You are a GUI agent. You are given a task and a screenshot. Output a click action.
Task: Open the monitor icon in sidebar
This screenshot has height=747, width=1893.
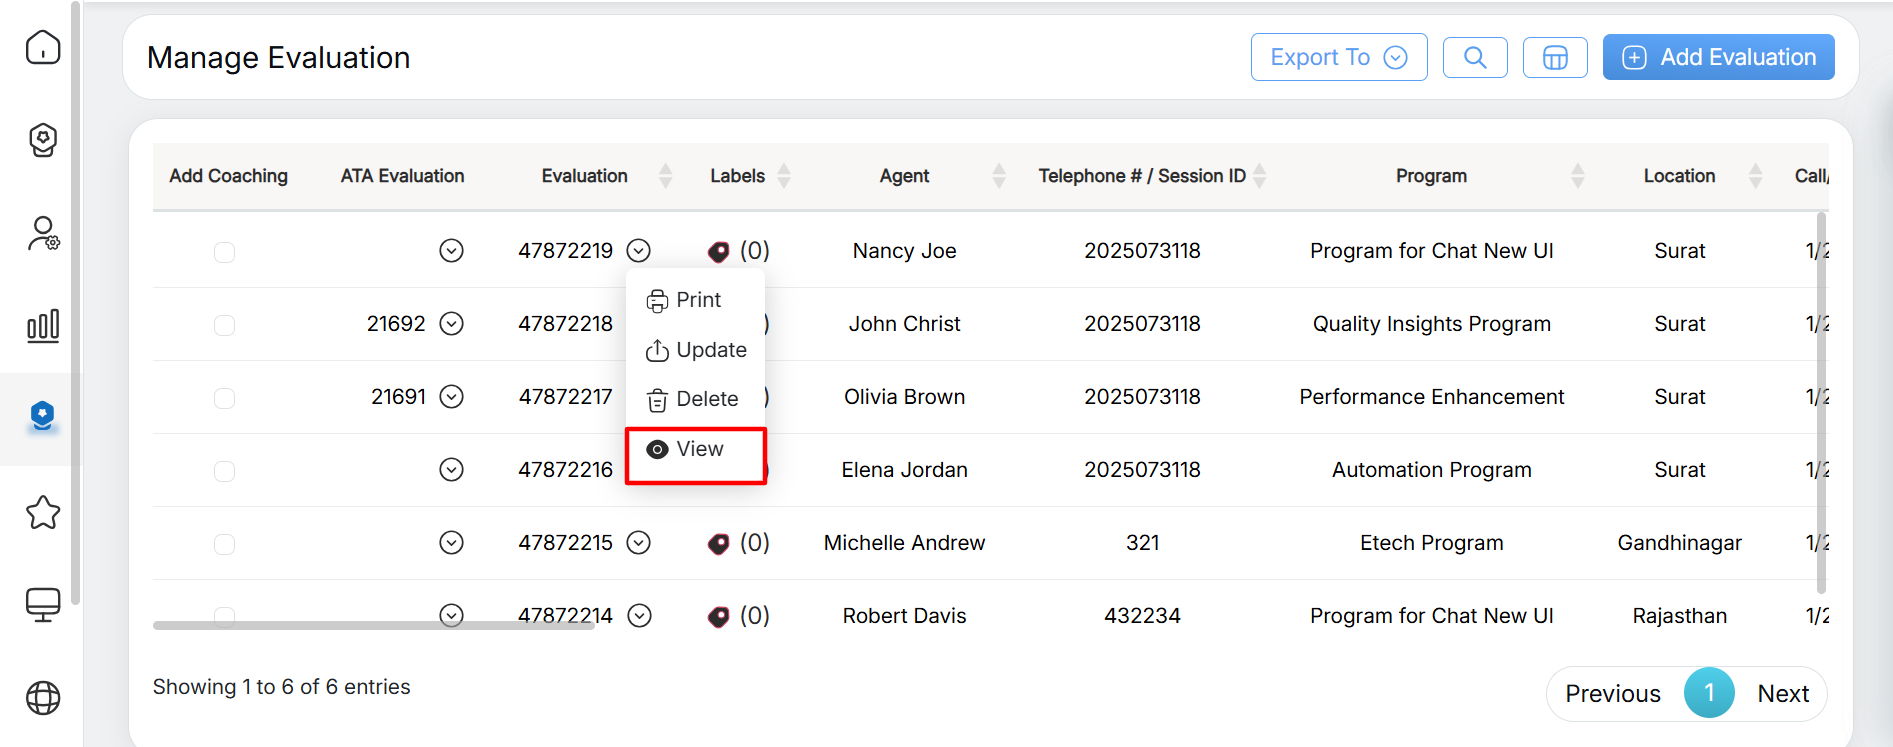pos(43,604)
